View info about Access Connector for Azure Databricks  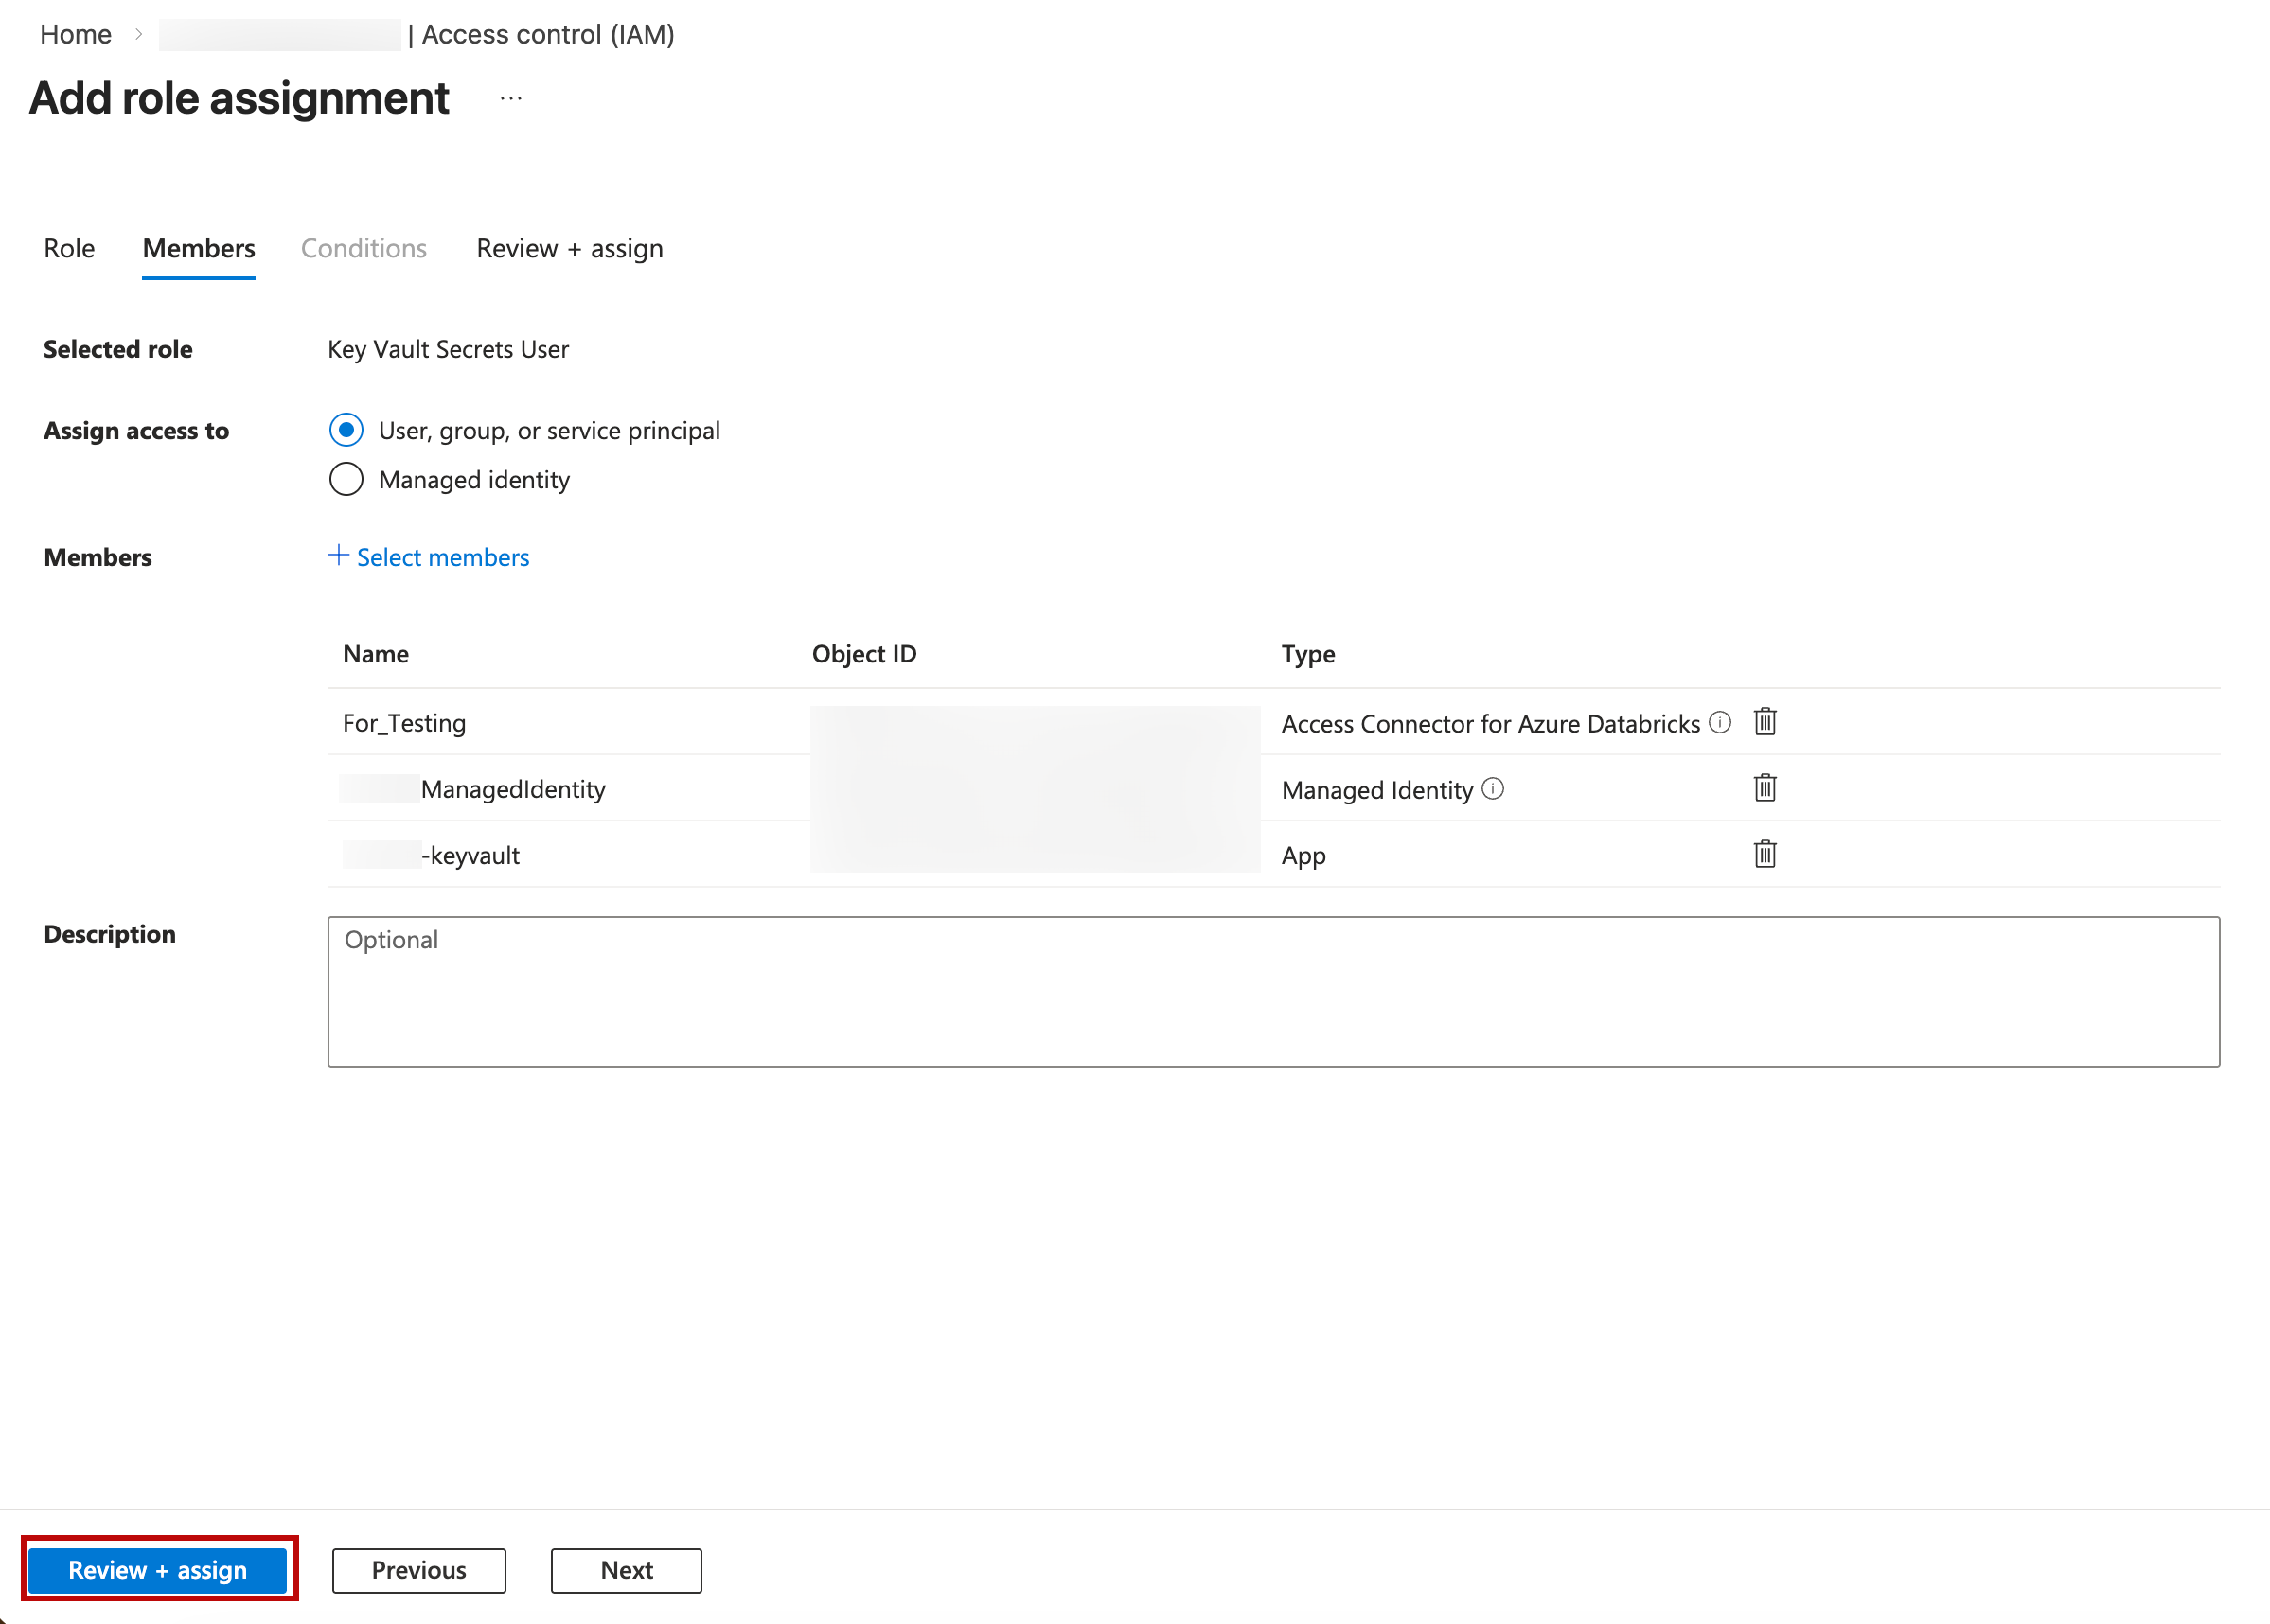tap(1720, 722)
